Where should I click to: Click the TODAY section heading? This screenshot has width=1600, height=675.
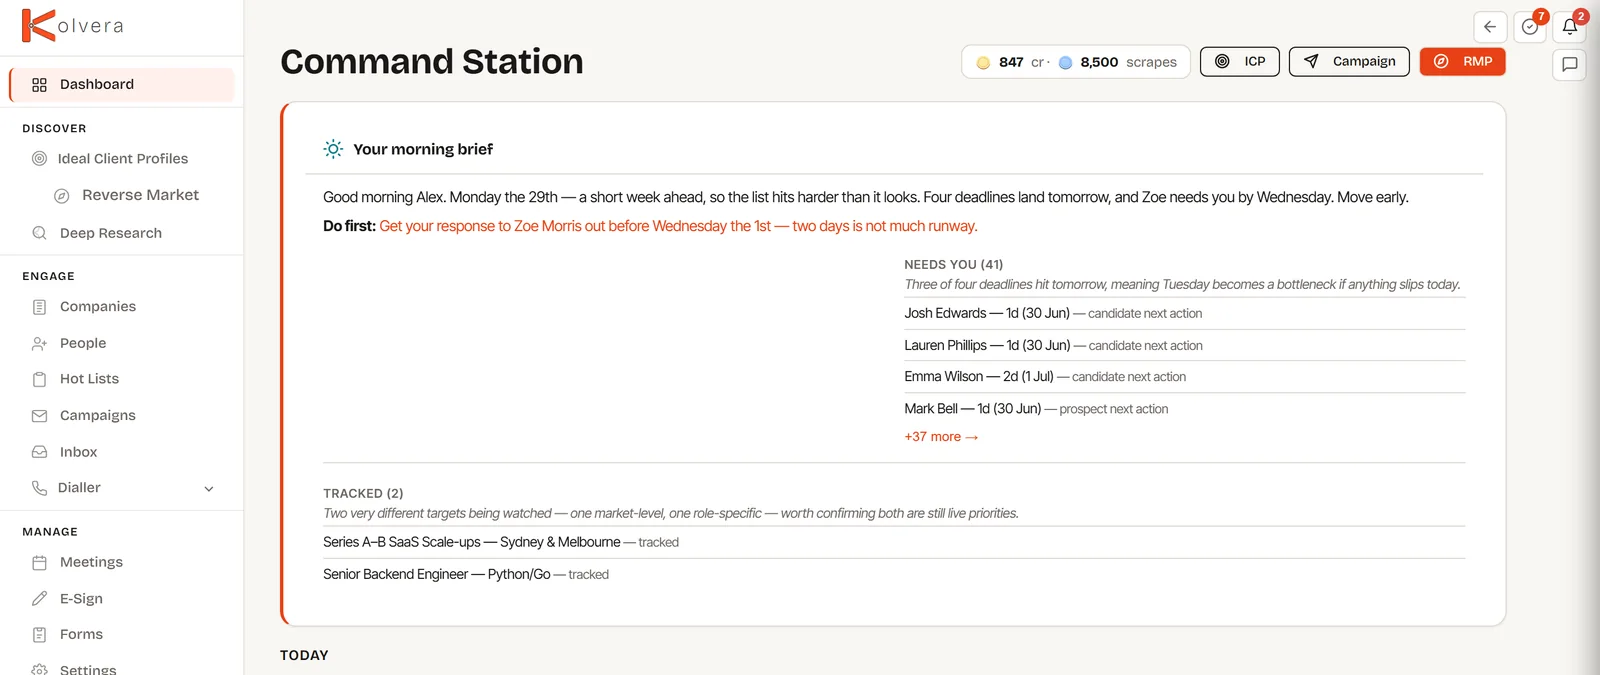tap(304, 656)
